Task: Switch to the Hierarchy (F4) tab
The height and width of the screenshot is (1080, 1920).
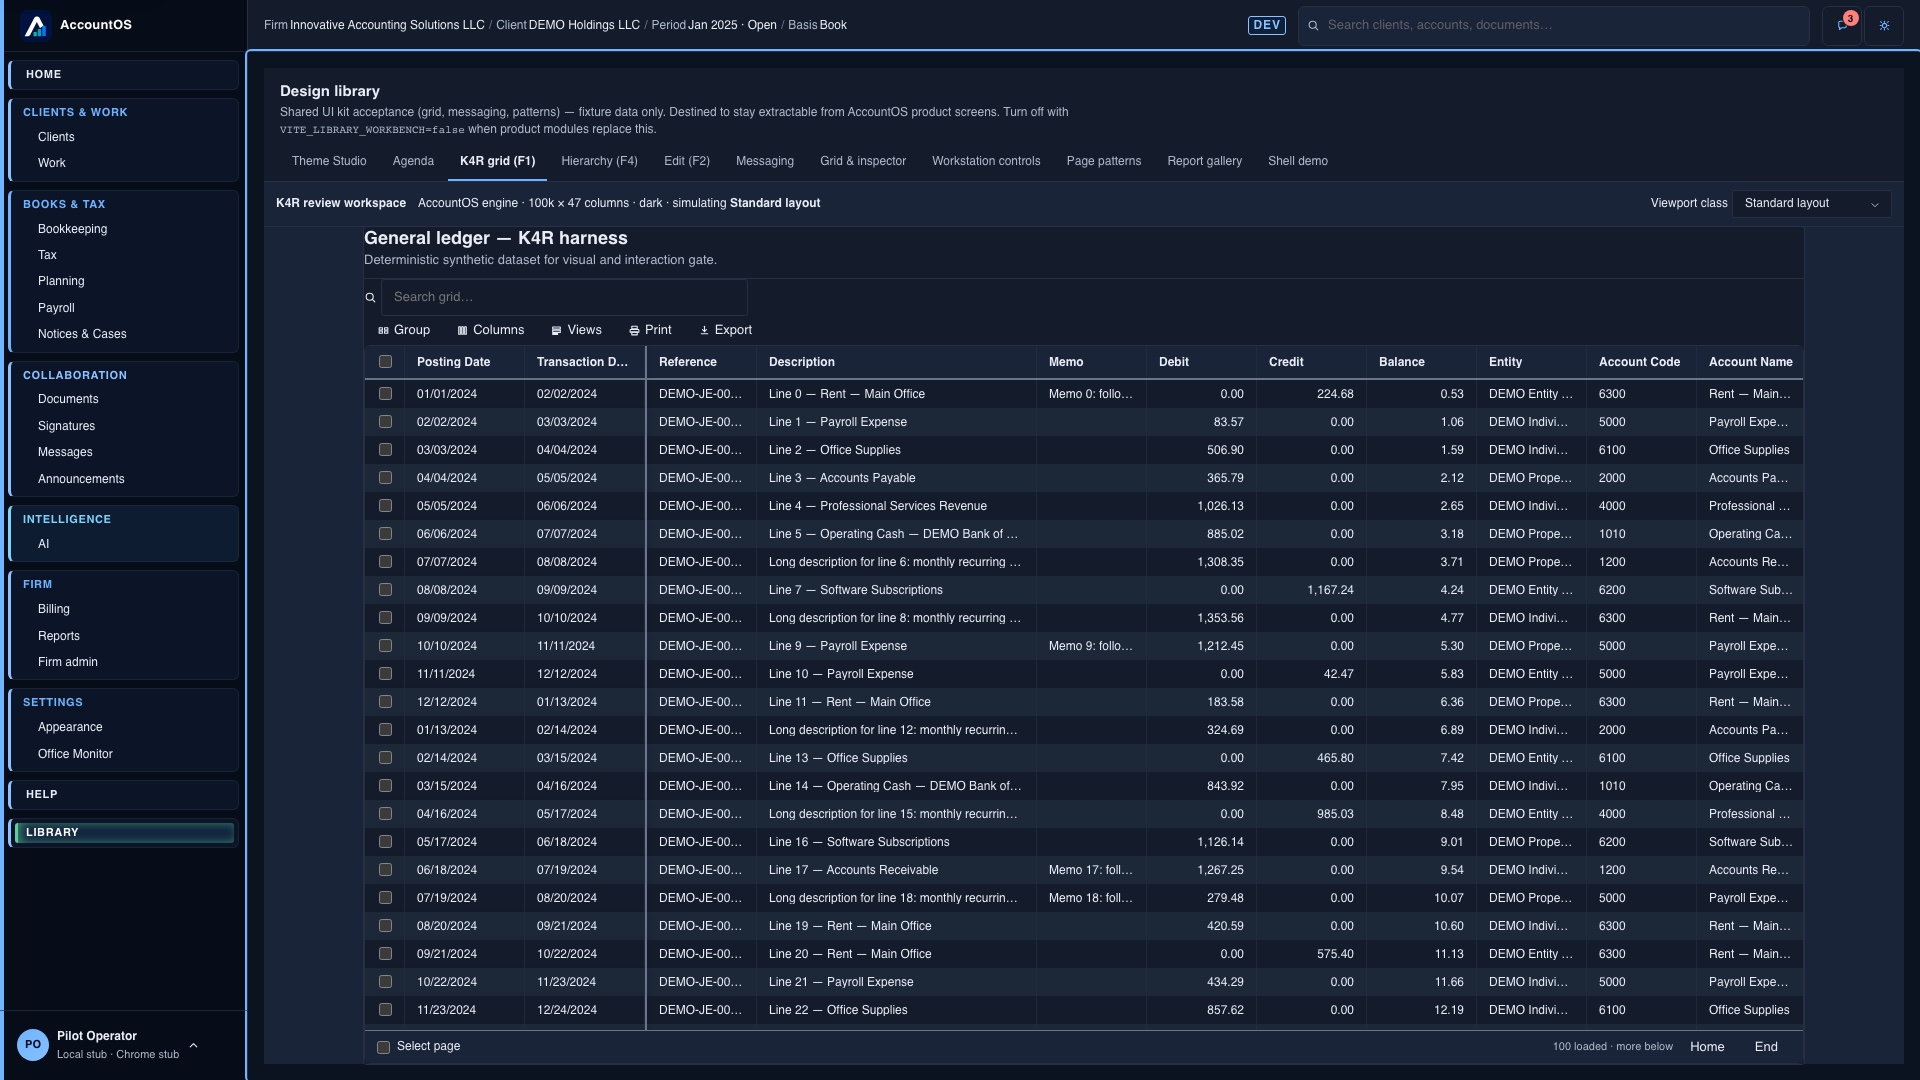Action: pos(599,161)
